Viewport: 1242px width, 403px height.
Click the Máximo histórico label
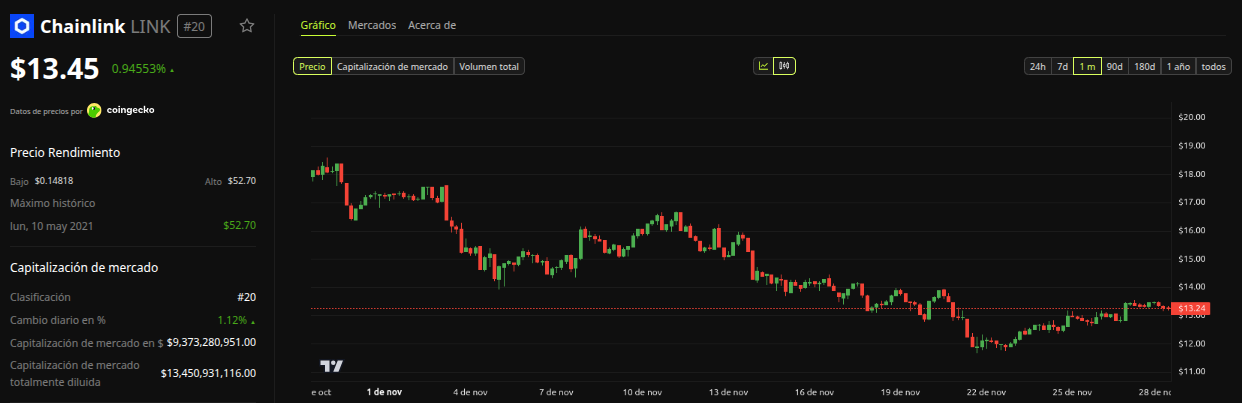click(52, 203)
